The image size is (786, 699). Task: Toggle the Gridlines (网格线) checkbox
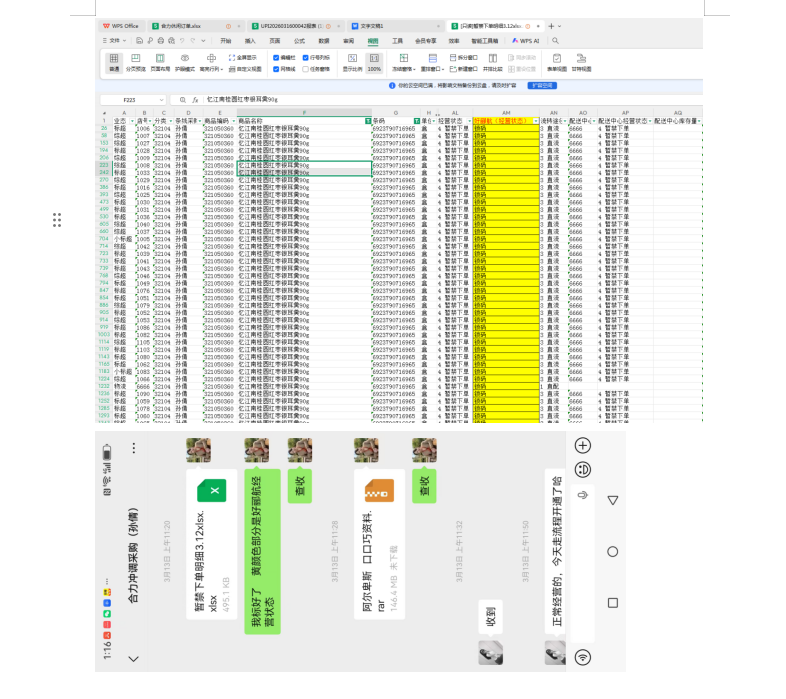coord(276,69)
